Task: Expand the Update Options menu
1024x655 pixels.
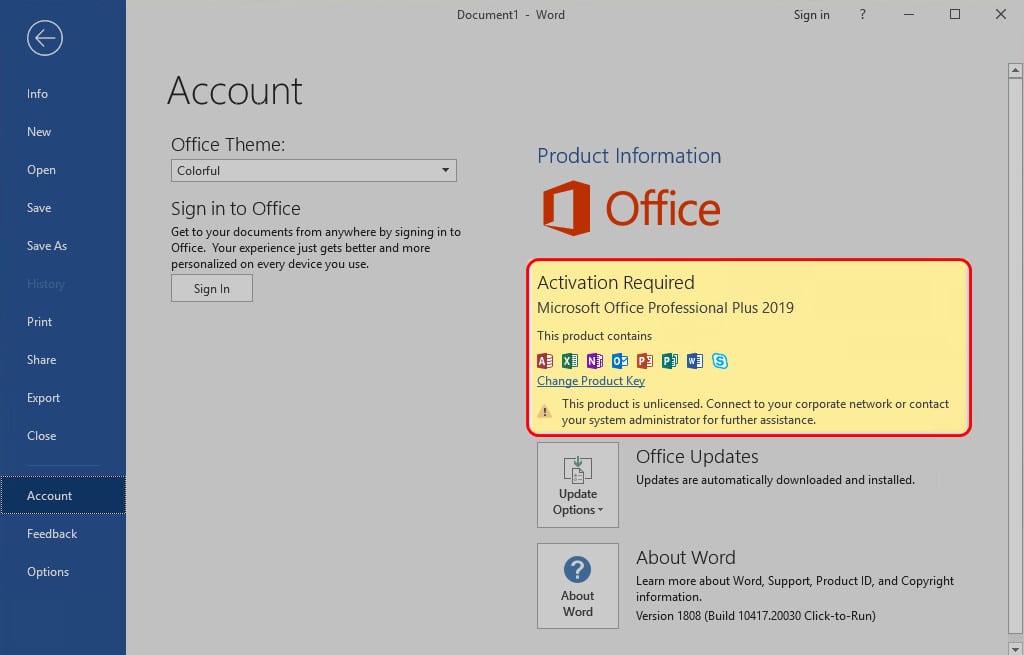Action: pyautogui.click(x=578, y=485)
